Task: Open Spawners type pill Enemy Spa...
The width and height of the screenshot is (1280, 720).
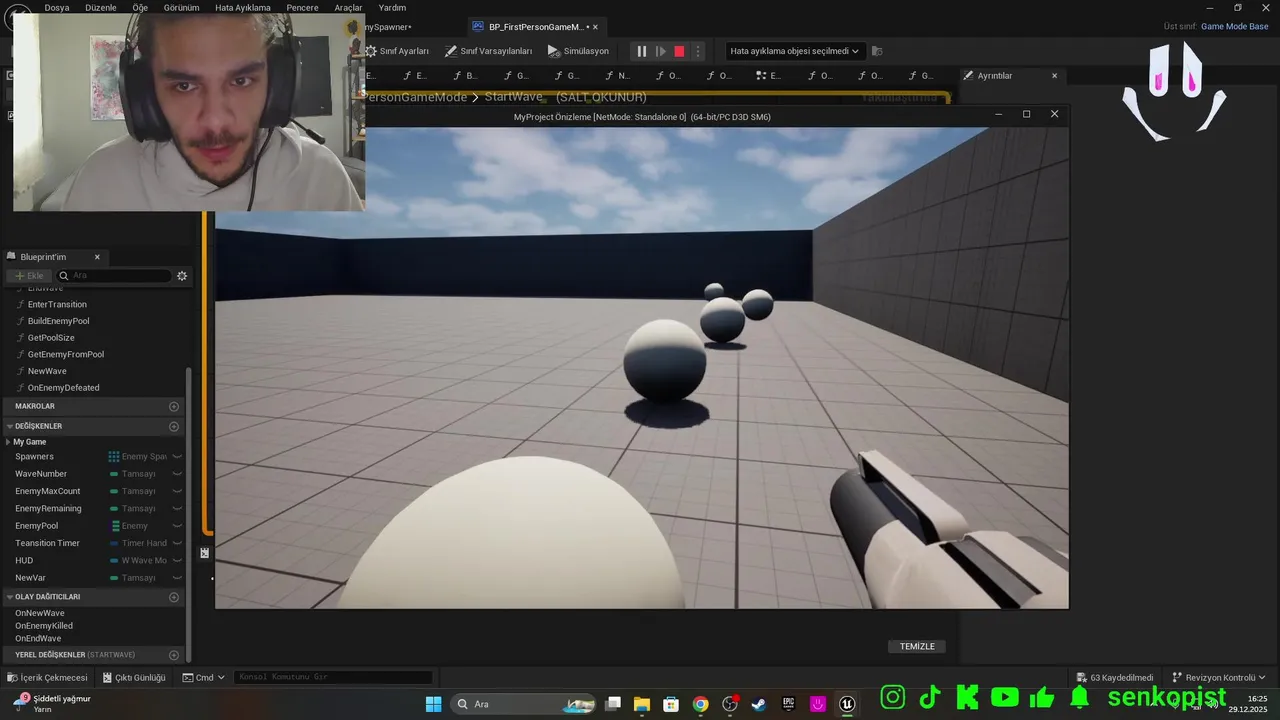Action: tap(138, 457)
